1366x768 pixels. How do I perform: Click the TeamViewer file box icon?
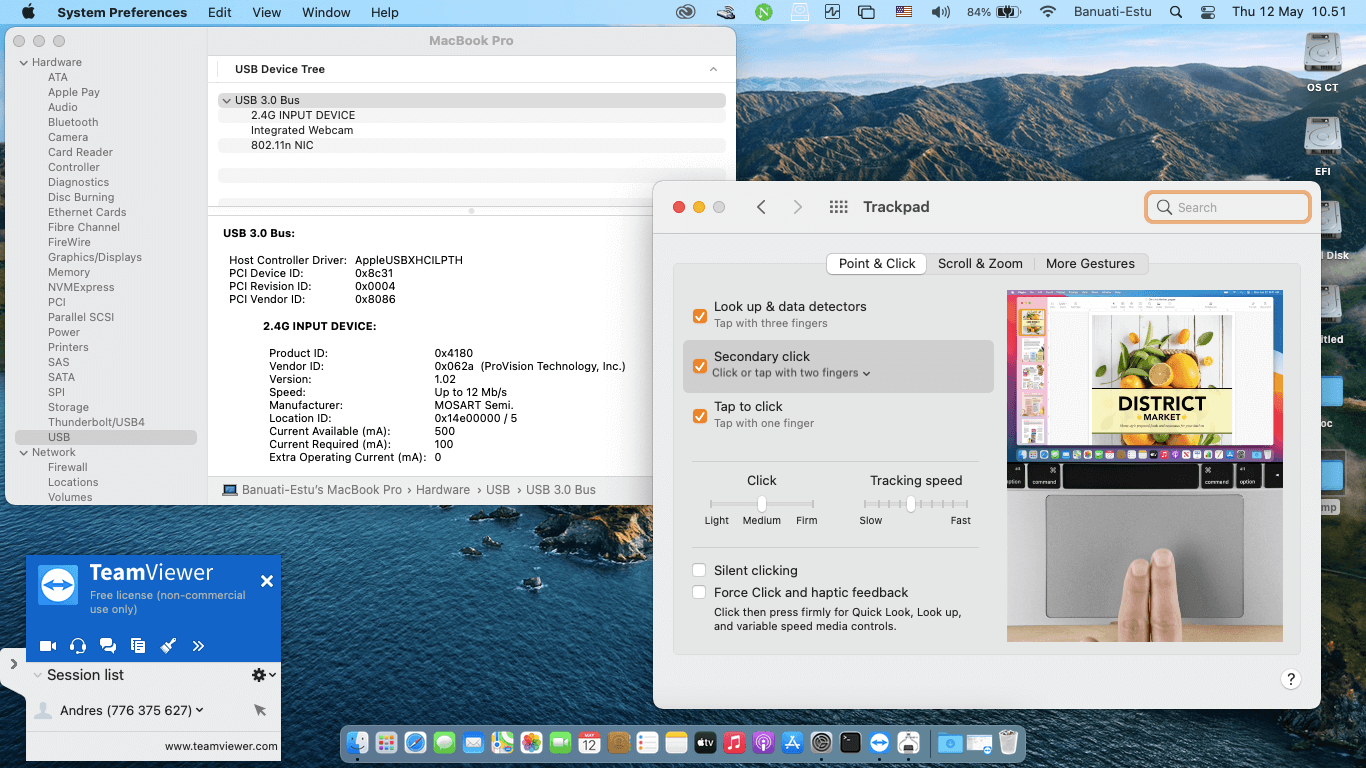click(x=138, y=646)
